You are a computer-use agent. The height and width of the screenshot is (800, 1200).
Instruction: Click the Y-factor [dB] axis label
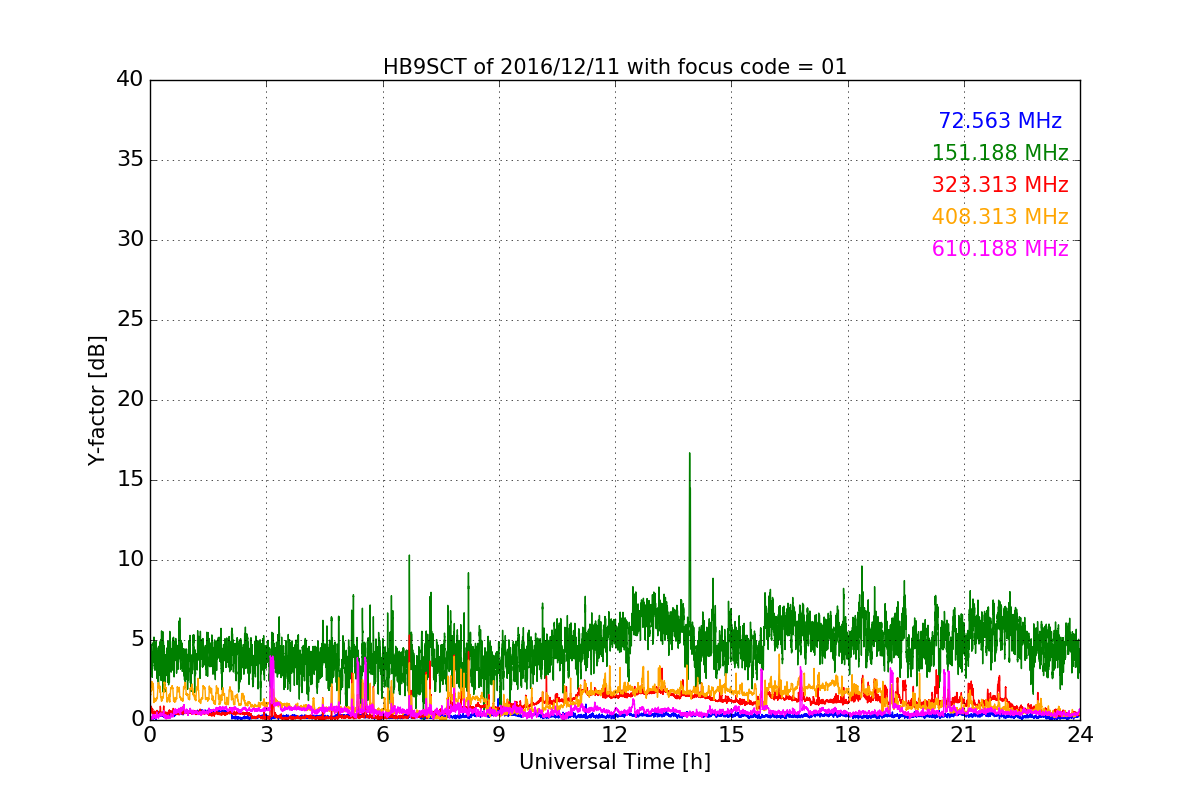[97, 400]
